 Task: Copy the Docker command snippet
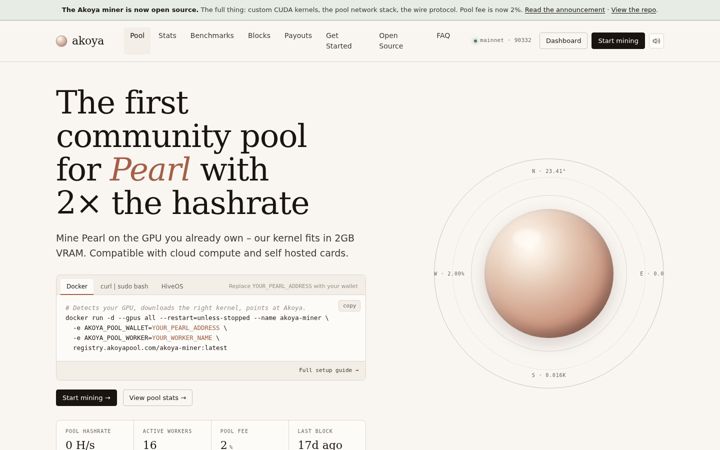coord(349,306)
